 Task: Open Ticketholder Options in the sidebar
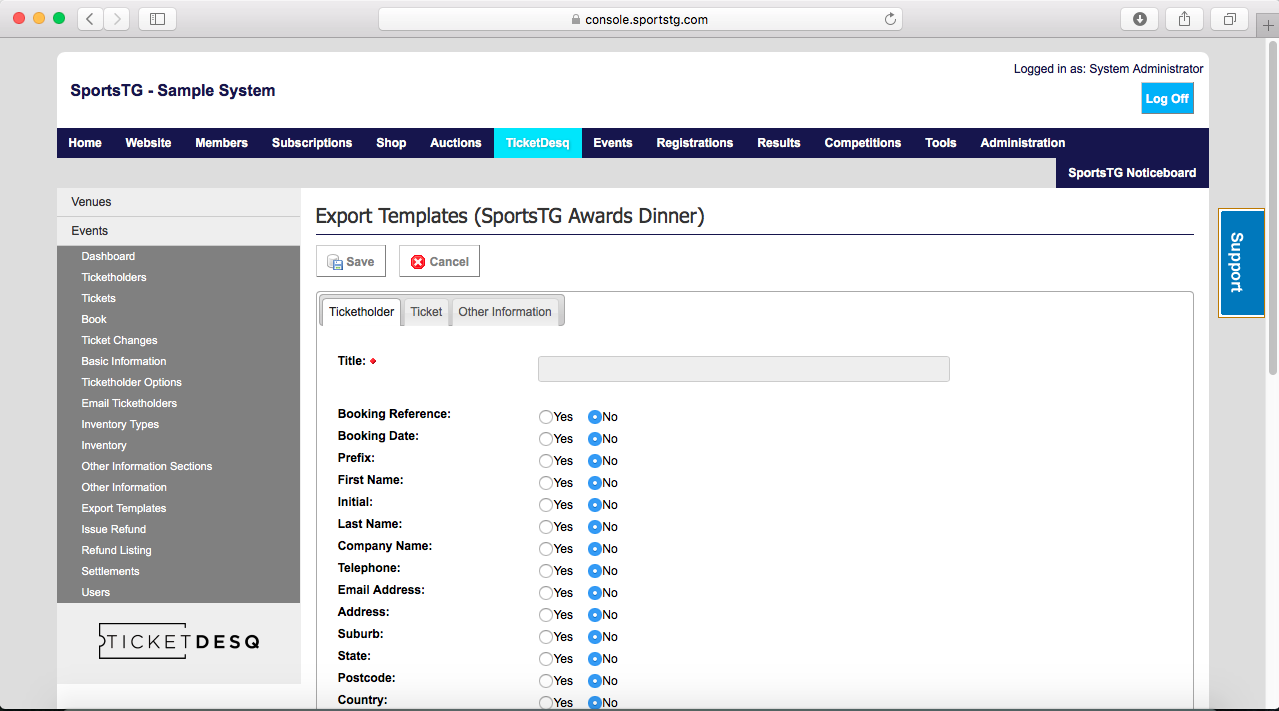coord(132,383)
